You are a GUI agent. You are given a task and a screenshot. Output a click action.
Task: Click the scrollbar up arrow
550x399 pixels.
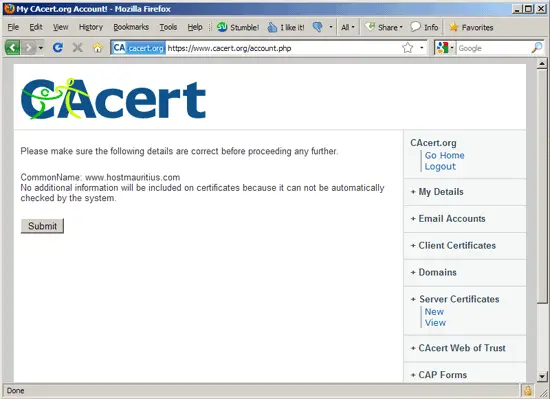(542, 64)
